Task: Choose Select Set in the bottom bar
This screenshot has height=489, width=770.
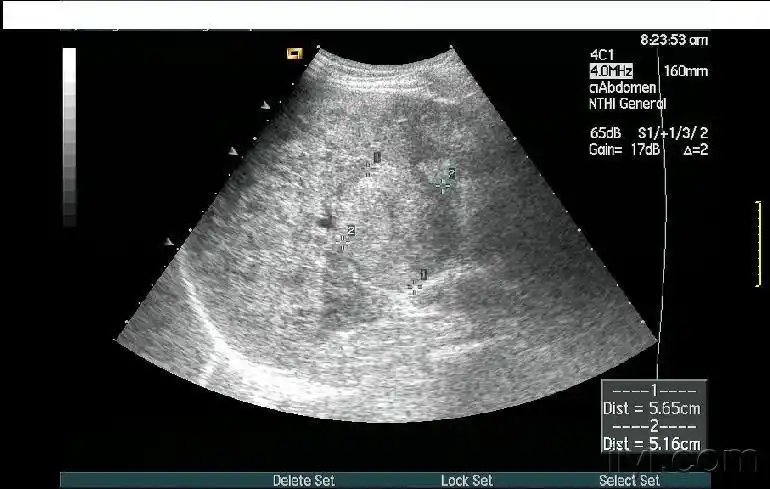Action: [629, 481]
